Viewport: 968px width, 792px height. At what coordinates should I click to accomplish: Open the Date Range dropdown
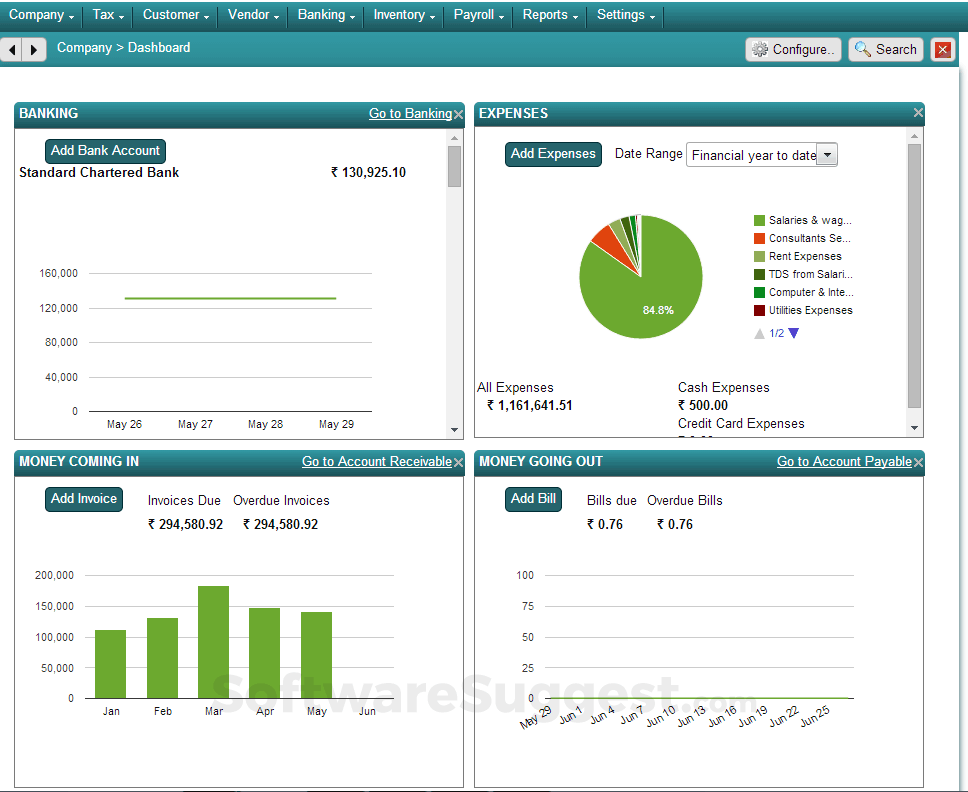coord(827,155)
